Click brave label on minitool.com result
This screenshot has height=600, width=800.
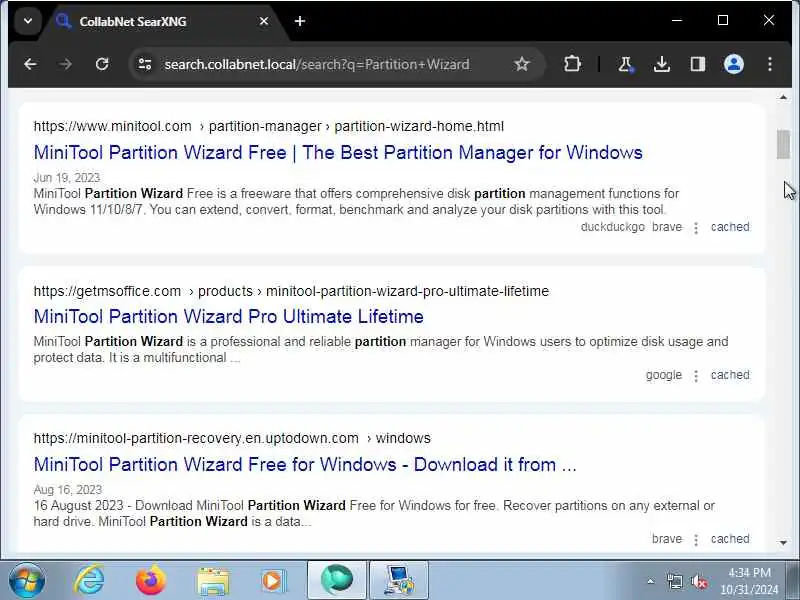click(667, 227)
